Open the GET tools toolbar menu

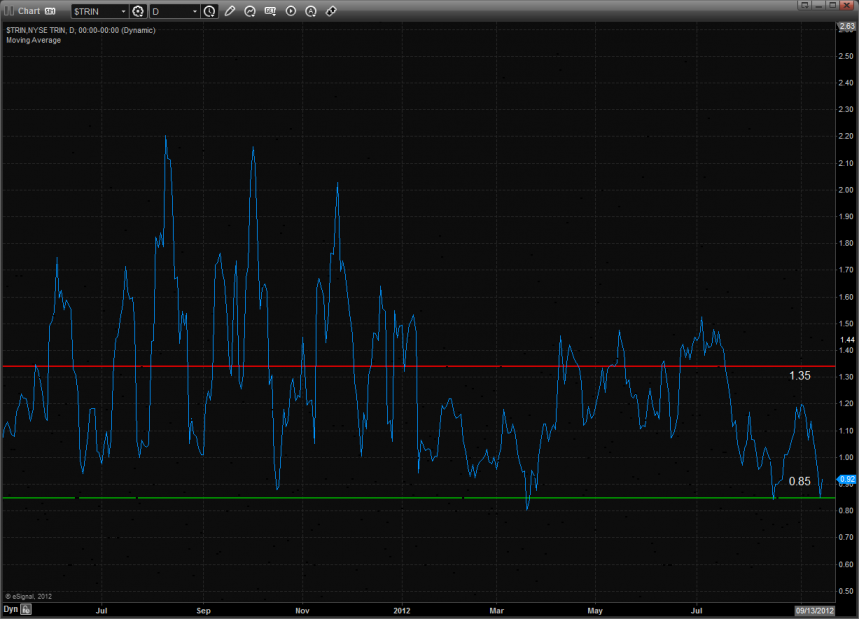(x=271, y=11)
